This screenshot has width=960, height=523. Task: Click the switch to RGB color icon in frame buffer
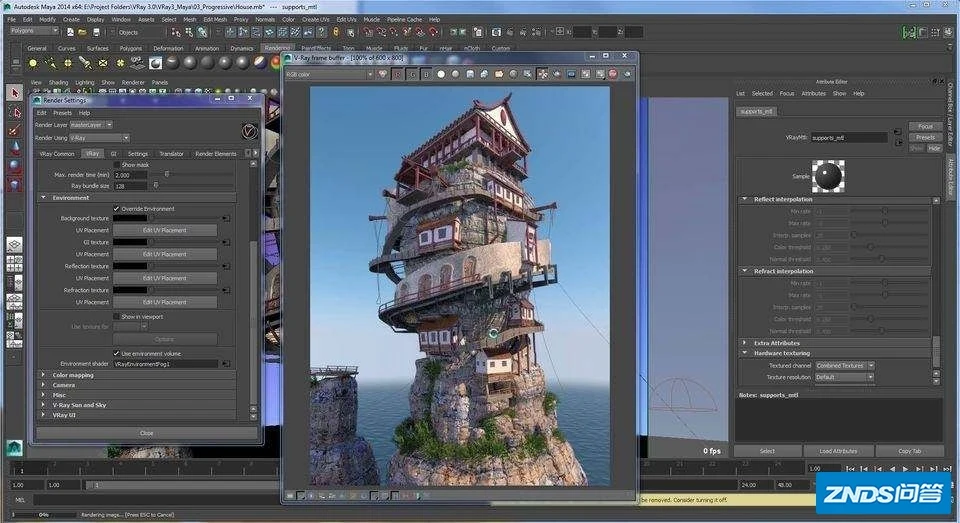point(383,74)
